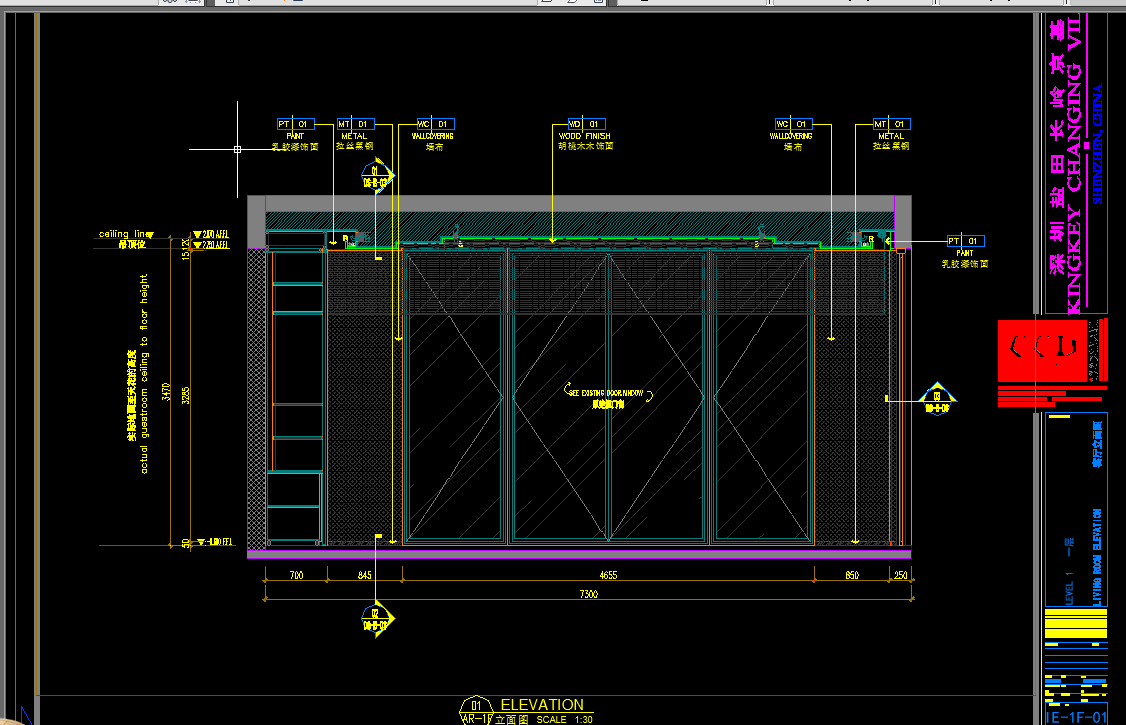Click the left WALLCOVERING label
Image resolution: width=1126 pixels, height=725 pixels.
[x=432, y=136]
